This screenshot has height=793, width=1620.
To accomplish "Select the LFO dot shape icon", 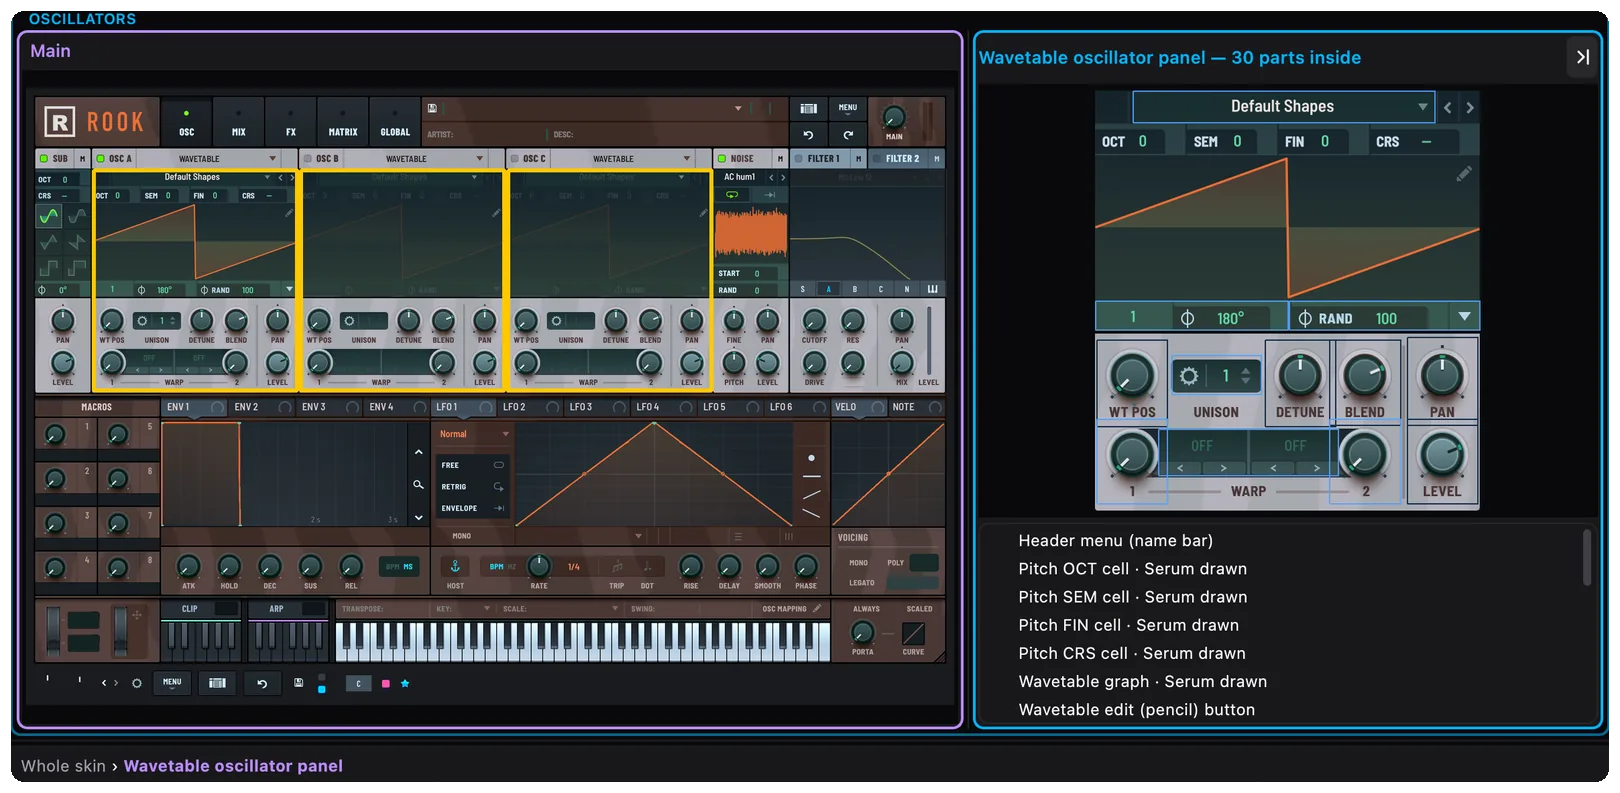I will (x=811, y=458).
